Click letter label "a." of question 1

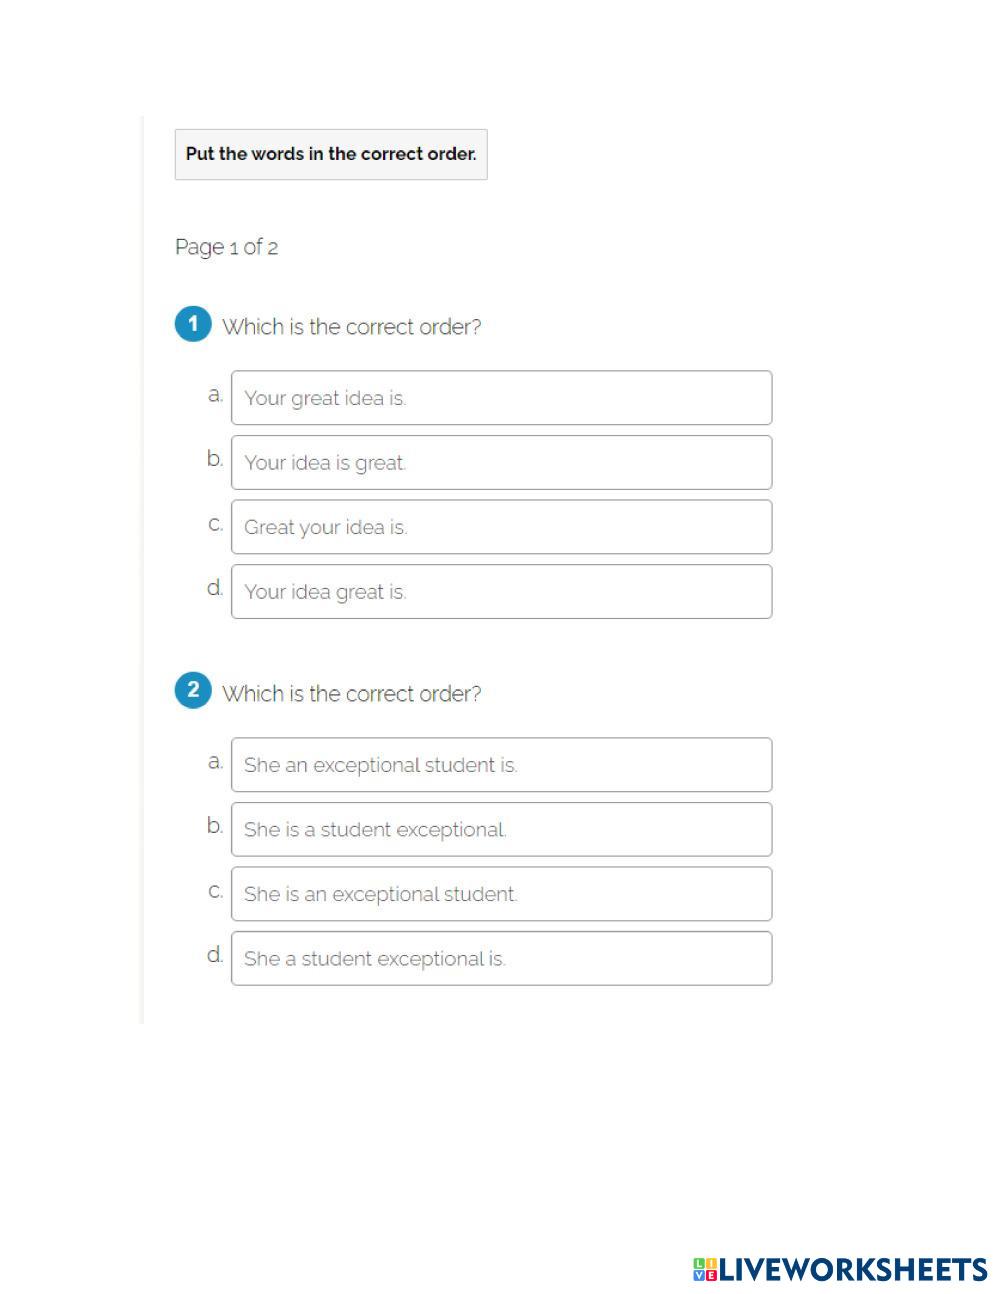tap(215, 395)
